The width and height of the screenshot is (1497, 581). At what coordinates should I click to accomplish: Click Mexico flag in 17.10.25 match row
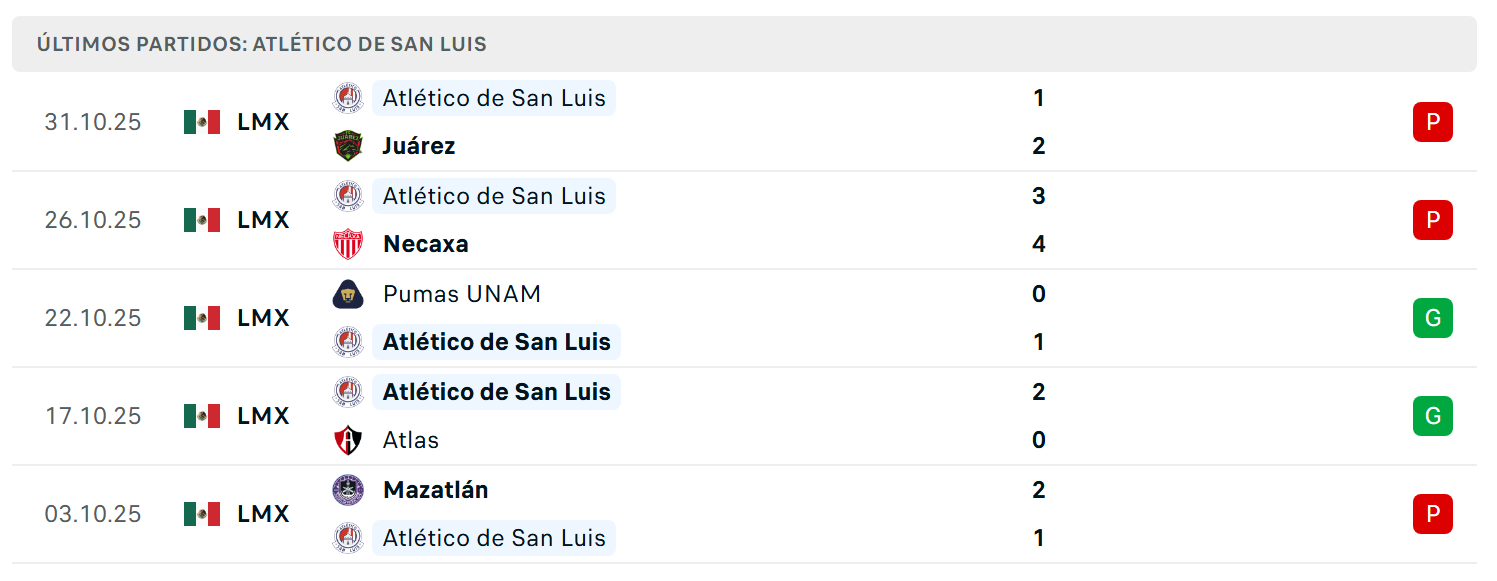tap(202, 416)
